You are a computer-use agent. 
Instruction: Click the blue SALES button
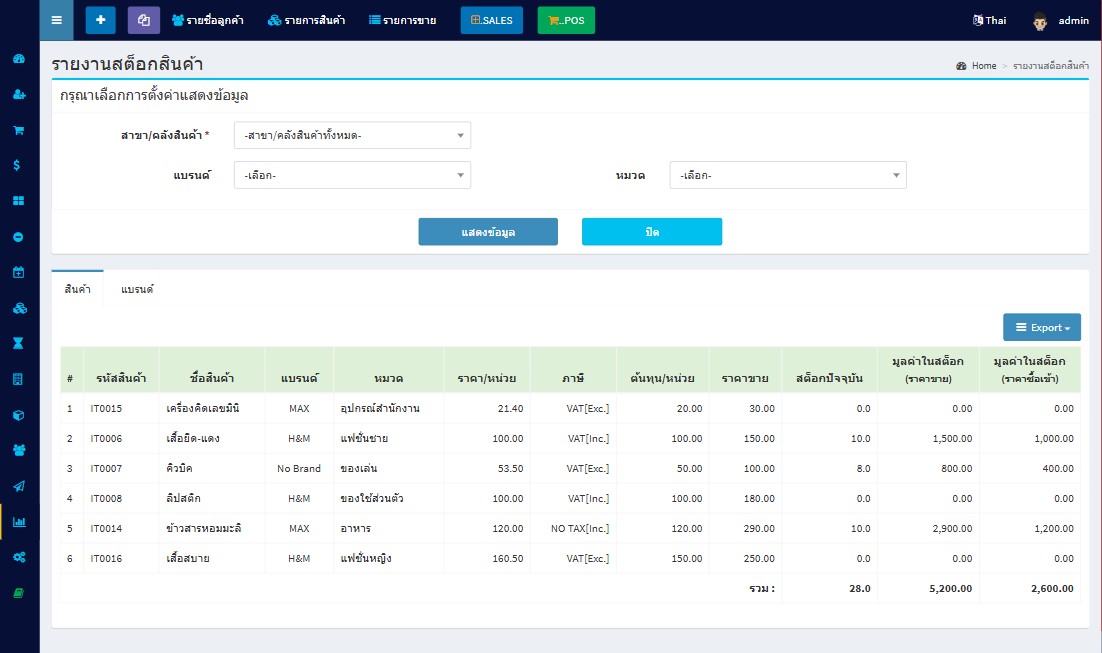coord(492,20)
